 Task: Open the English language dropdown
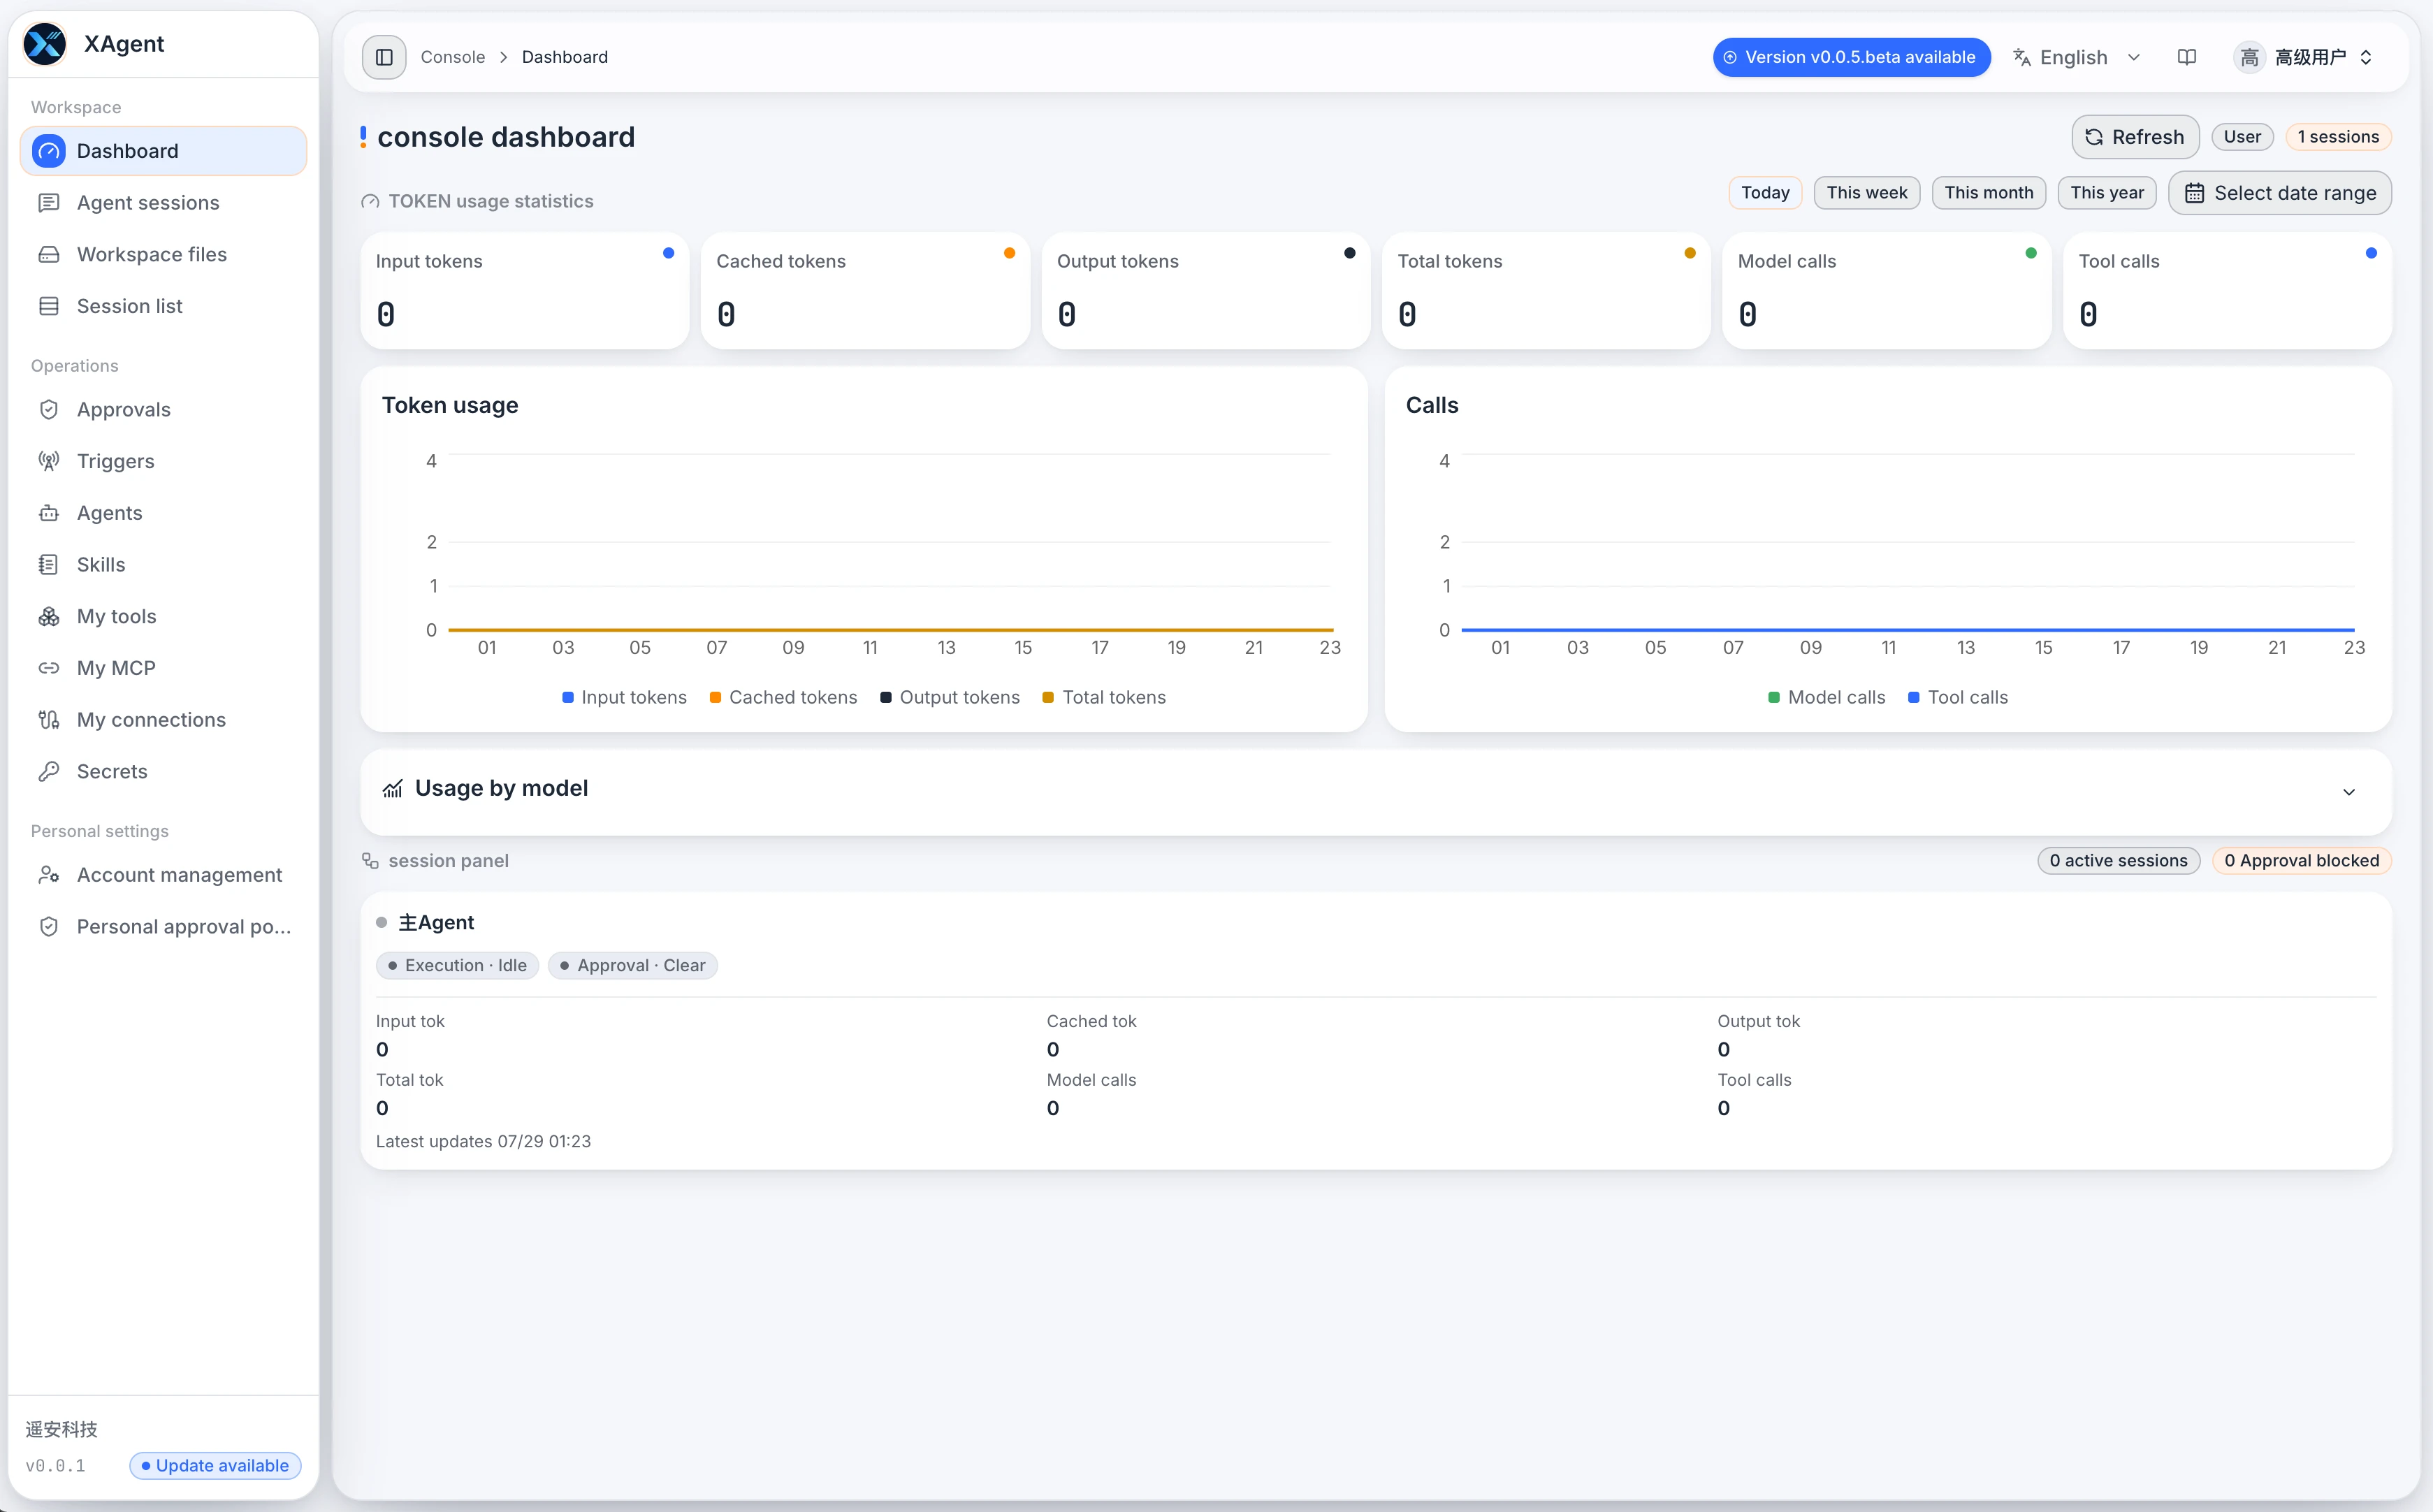(2077, 57)
